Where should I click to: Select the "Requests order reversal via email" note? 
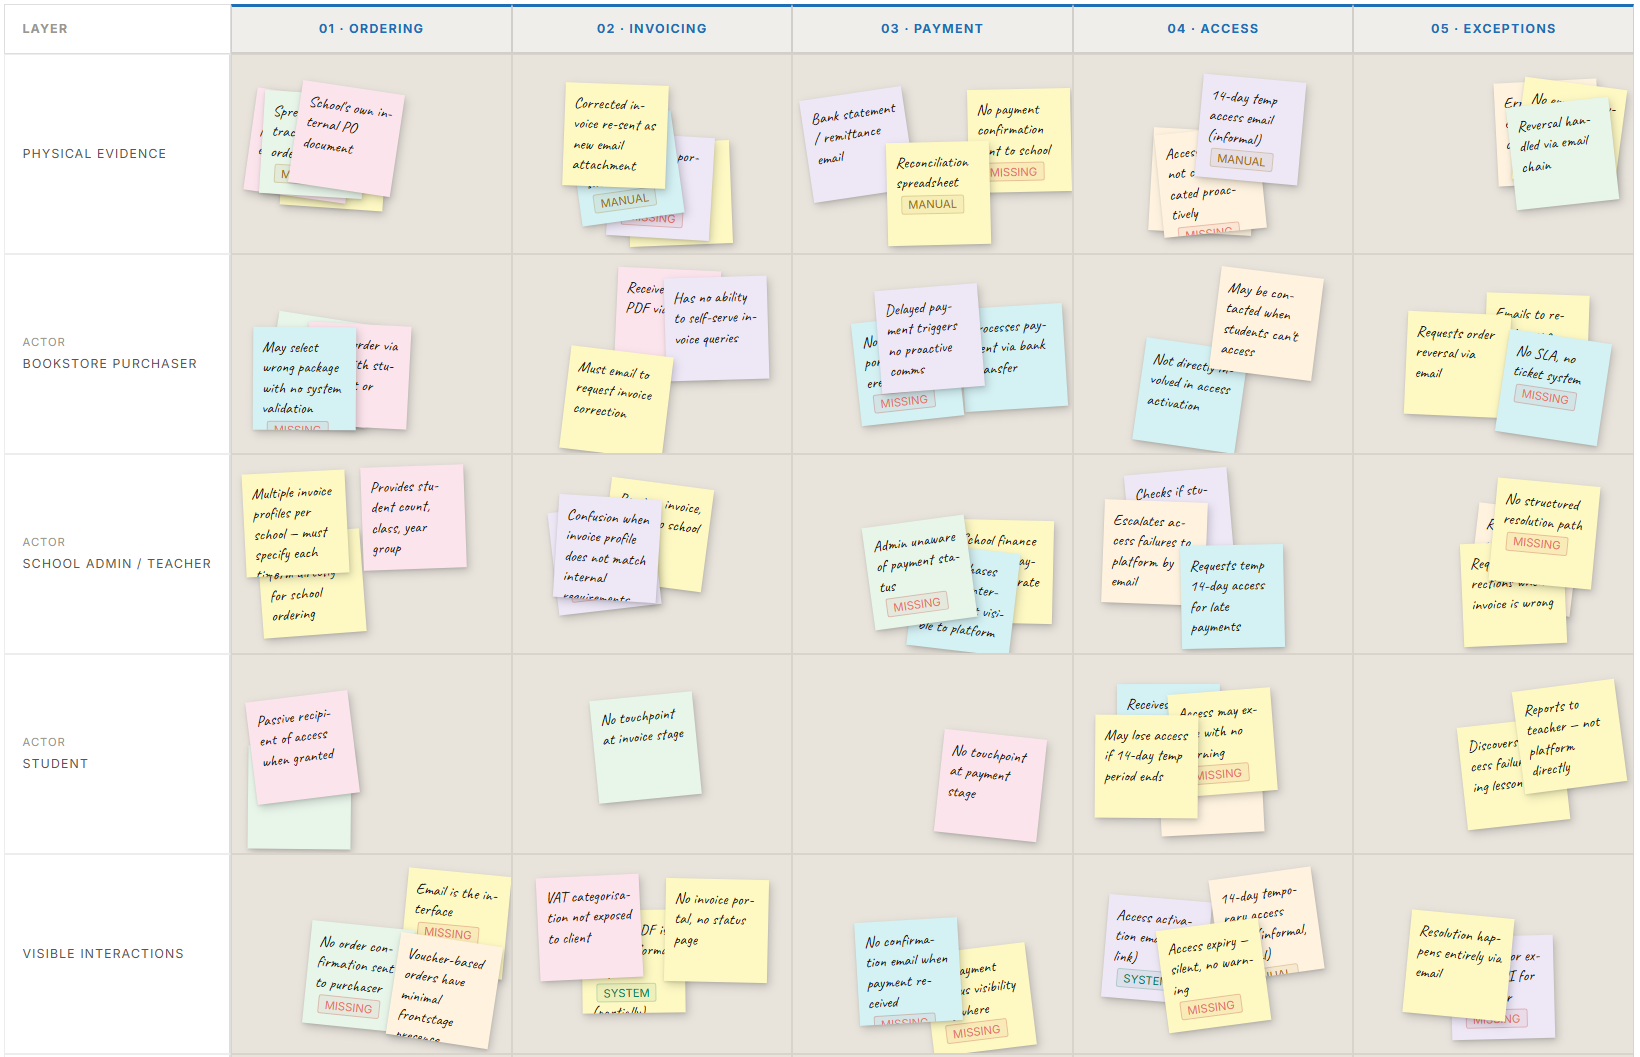(x=1456, y=365)
